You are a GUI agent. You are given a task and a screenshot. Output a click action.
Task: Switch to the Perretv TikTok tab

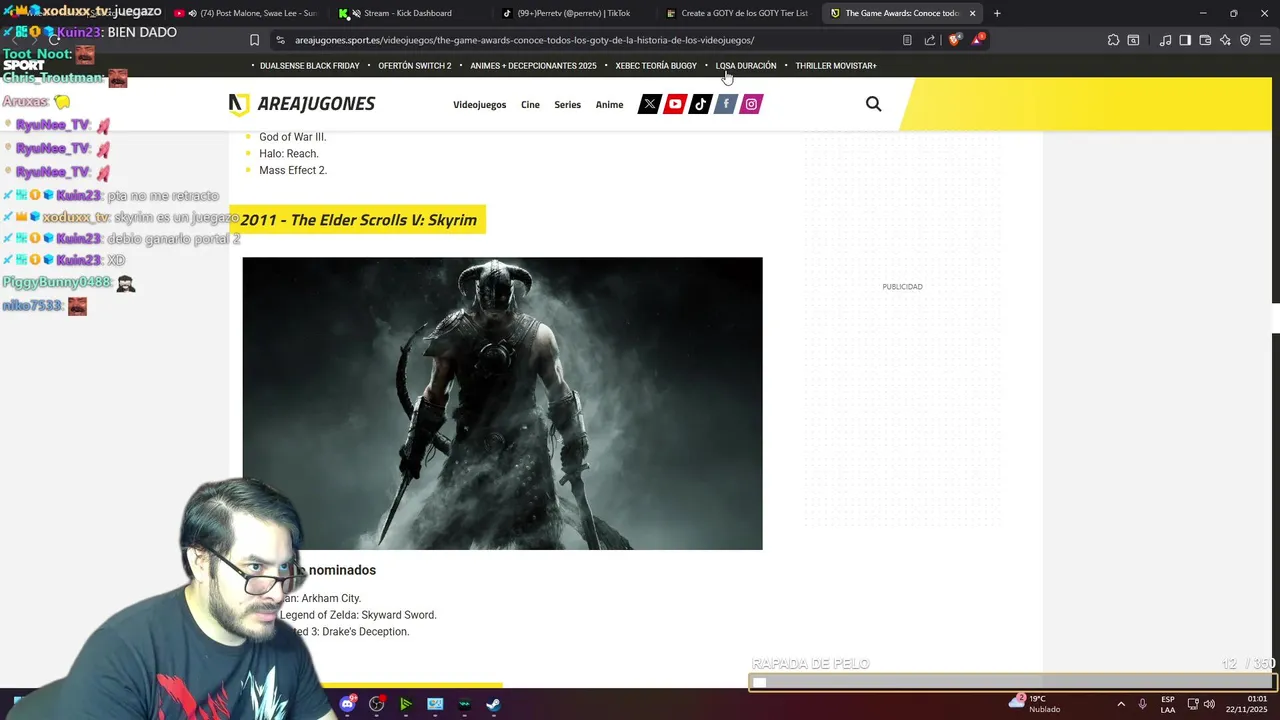point(573,13)
